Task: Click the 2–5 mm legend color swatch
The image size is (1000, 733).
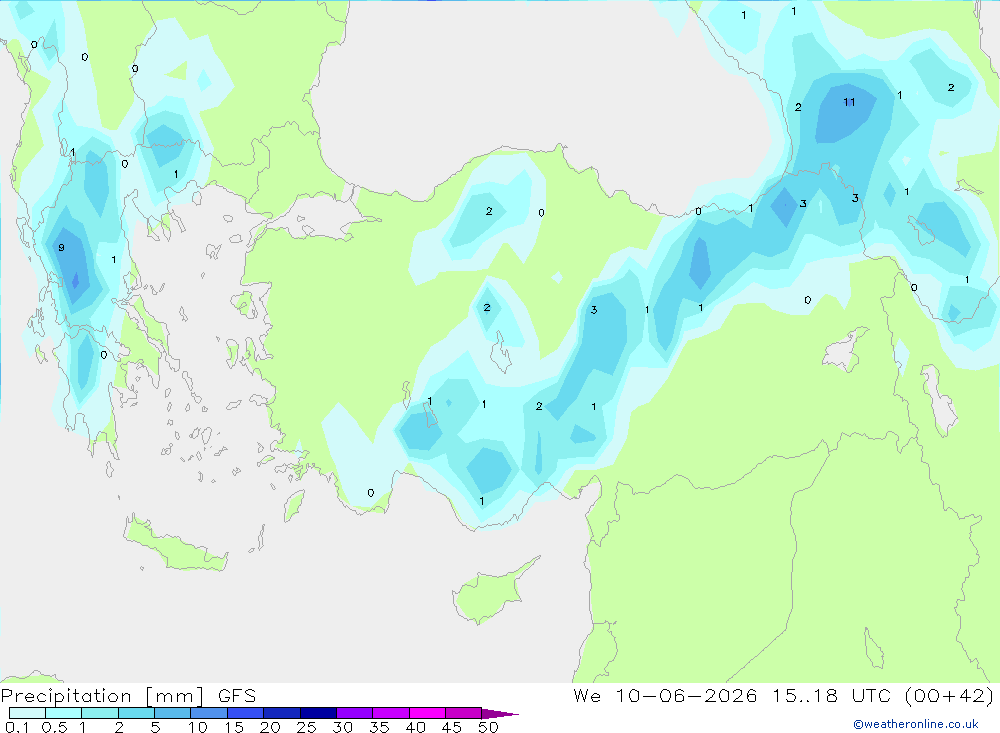Action: 136,713
